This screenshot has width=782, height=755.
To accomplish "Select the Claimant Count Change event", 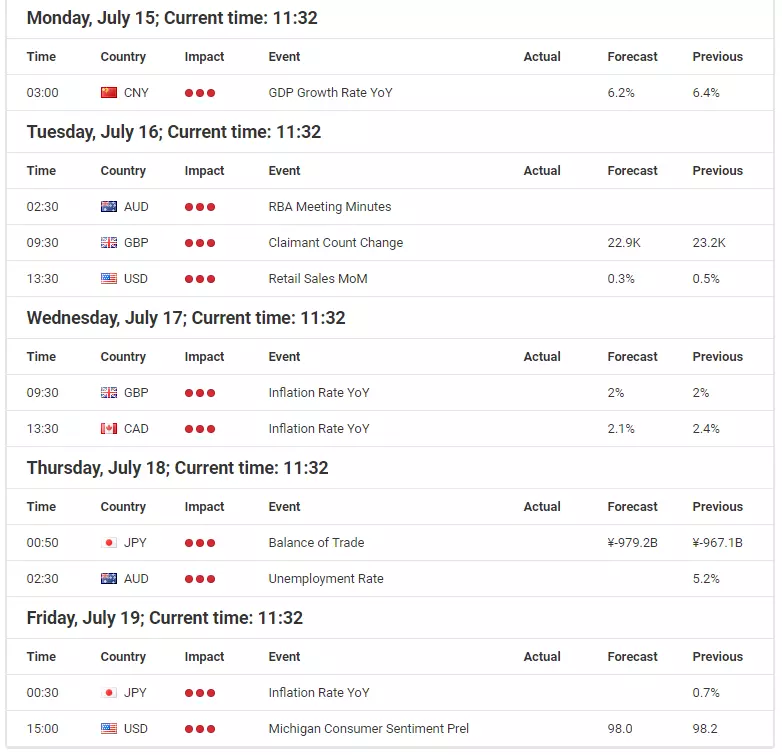I will pos(336,243).
